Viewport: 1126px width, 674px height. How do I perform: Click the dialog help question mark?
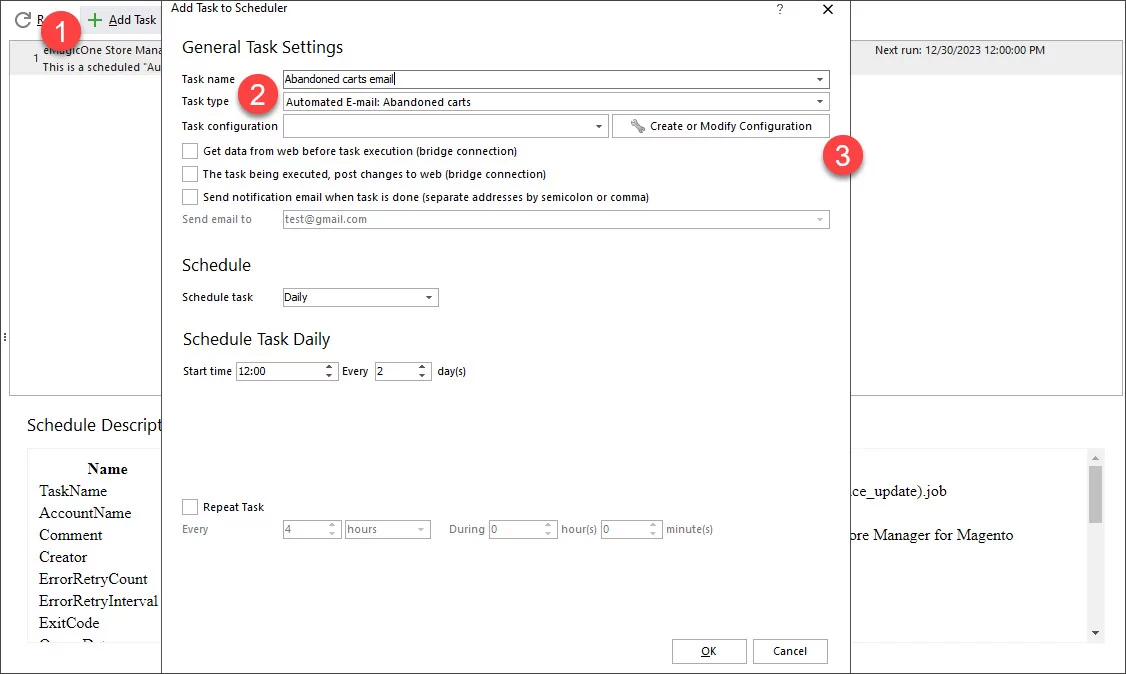point(780,9)
